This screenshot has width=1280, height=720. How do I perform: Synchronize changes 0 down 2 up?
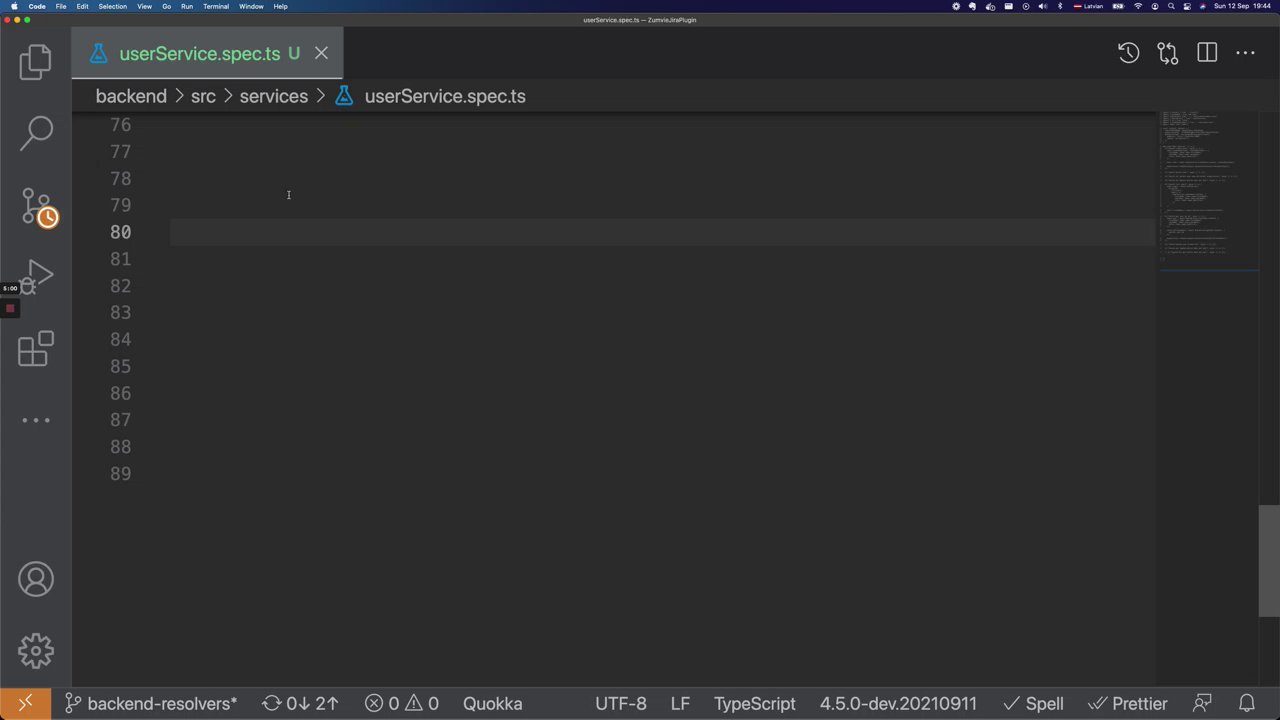point(300,704)
